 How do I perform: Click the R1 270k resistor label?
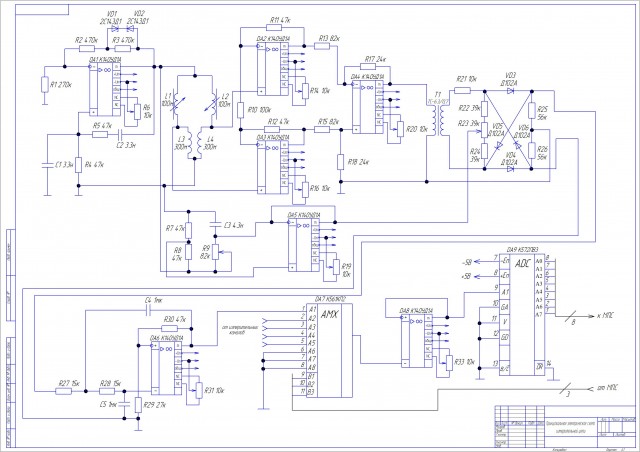pos(61,85)
